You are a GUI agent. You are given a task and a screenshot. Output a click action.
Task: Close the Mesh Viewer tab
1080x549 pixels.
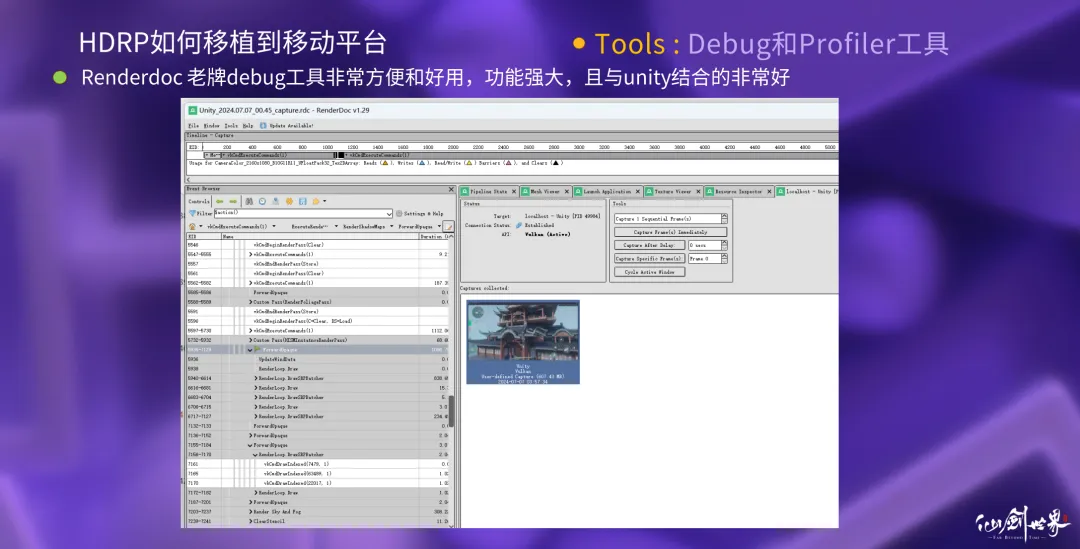tap(567, 191)
